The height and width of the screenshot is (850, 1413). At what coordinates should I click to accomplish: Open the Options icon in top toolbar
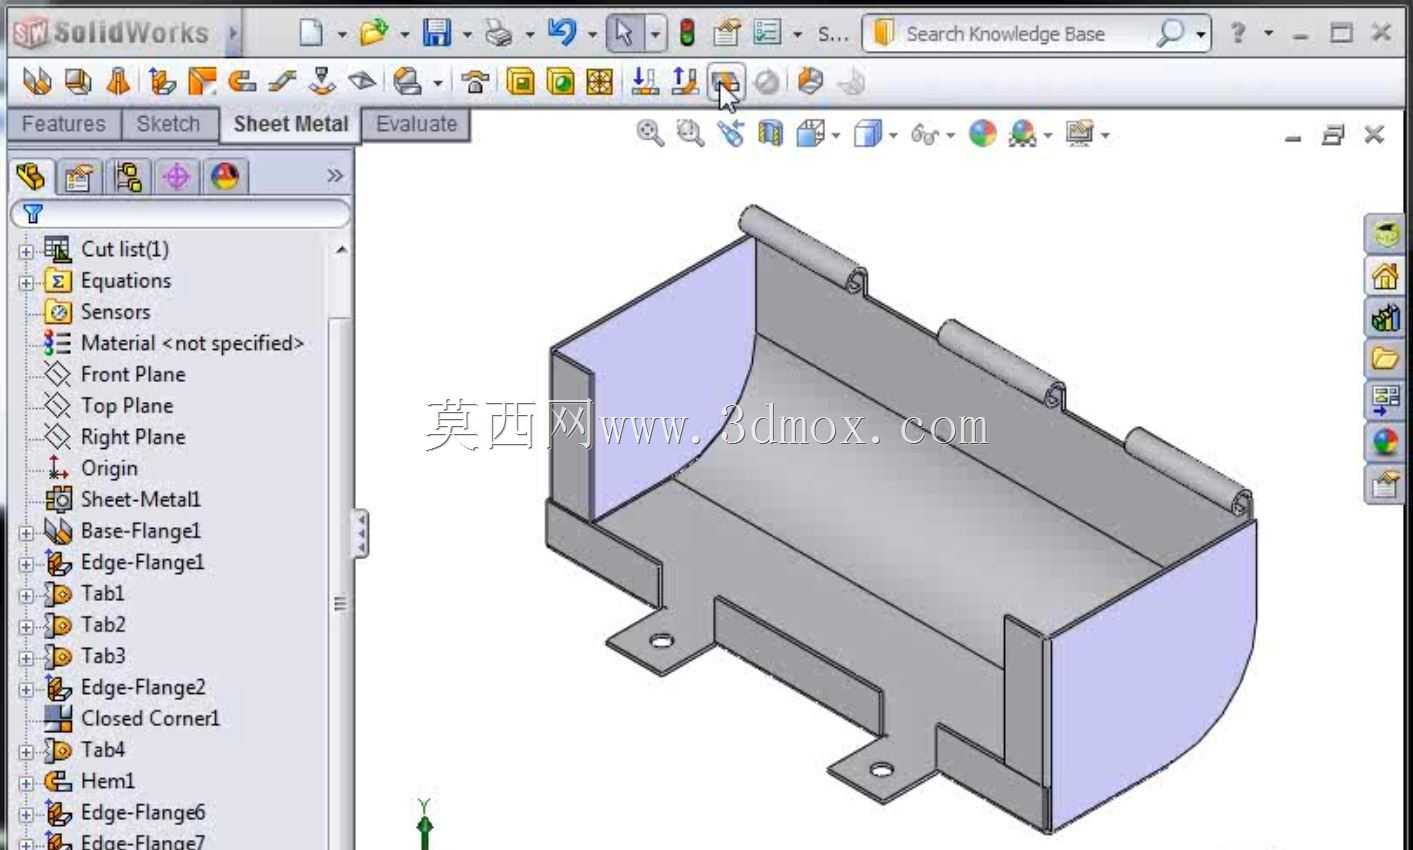coord(767,33)
